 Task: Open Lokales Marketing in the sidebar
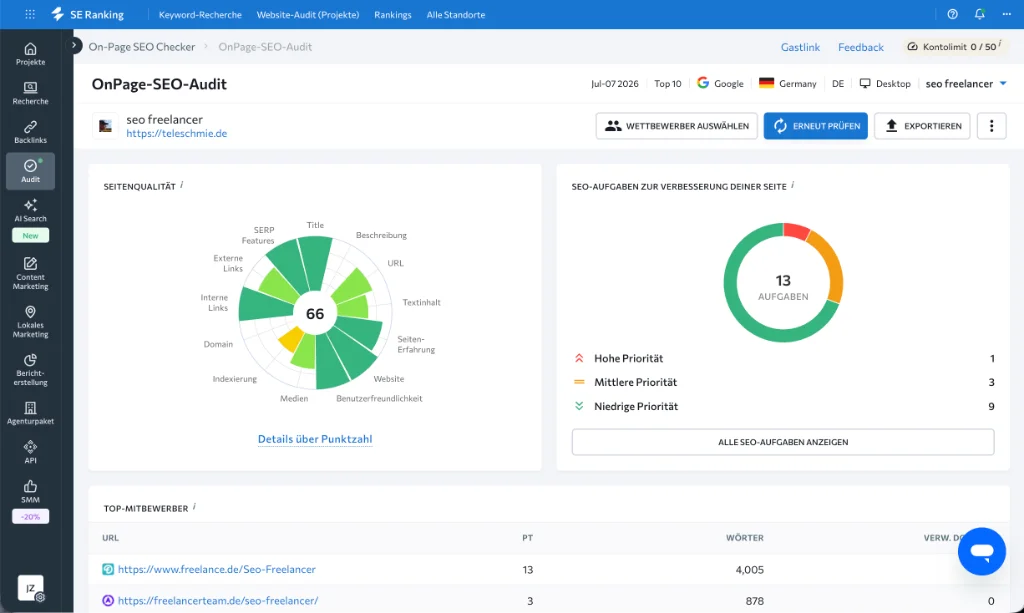pyautogui.click(x=30, y=322)
